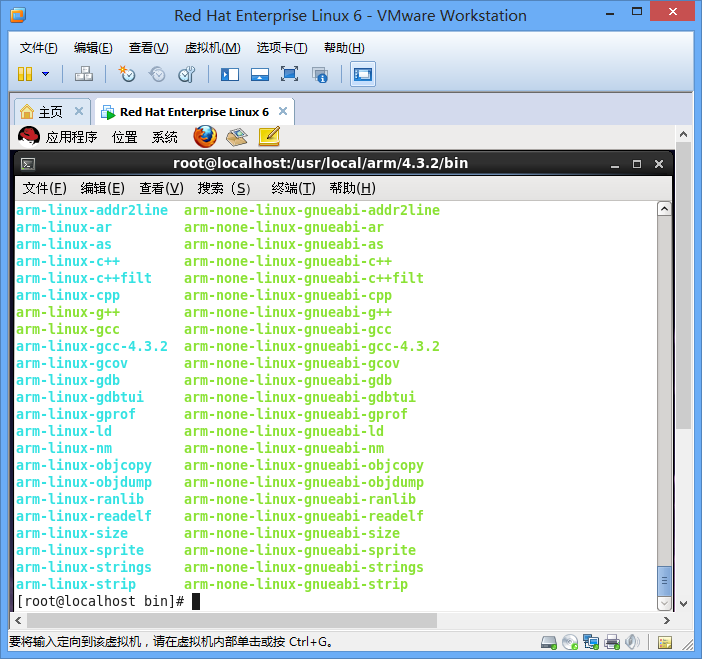Open terminal 文件(F) menu
Viewport: 702px width, 659px height.
[x=44, y=188]
